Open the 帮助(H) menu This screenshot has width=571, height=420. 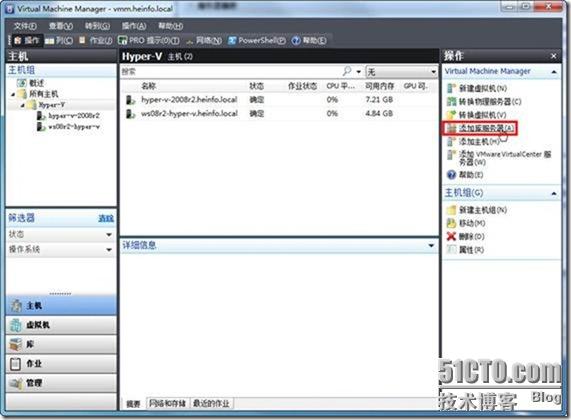point(170,26)
